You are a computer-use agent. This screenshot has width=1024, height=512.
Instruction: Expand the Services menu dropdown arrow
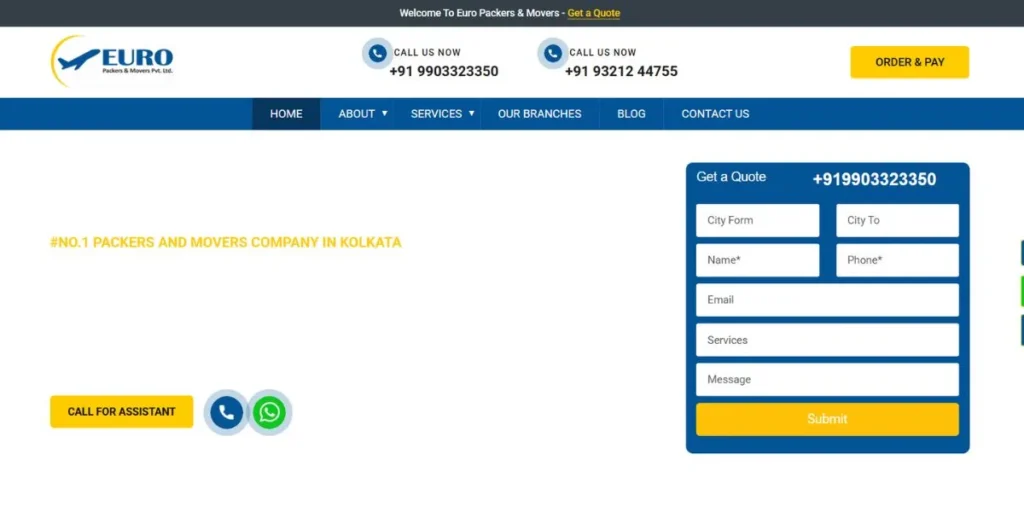tap(471, 113)
